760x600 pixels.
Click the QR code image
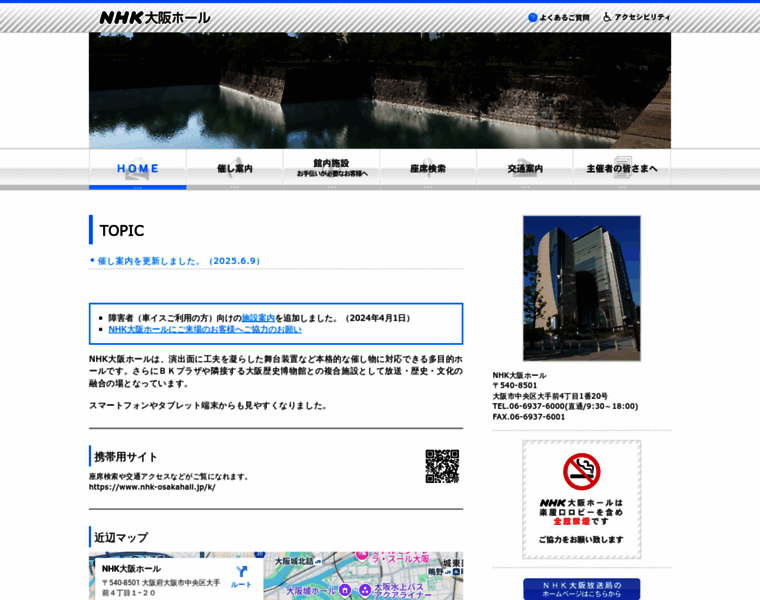point(442,466)
